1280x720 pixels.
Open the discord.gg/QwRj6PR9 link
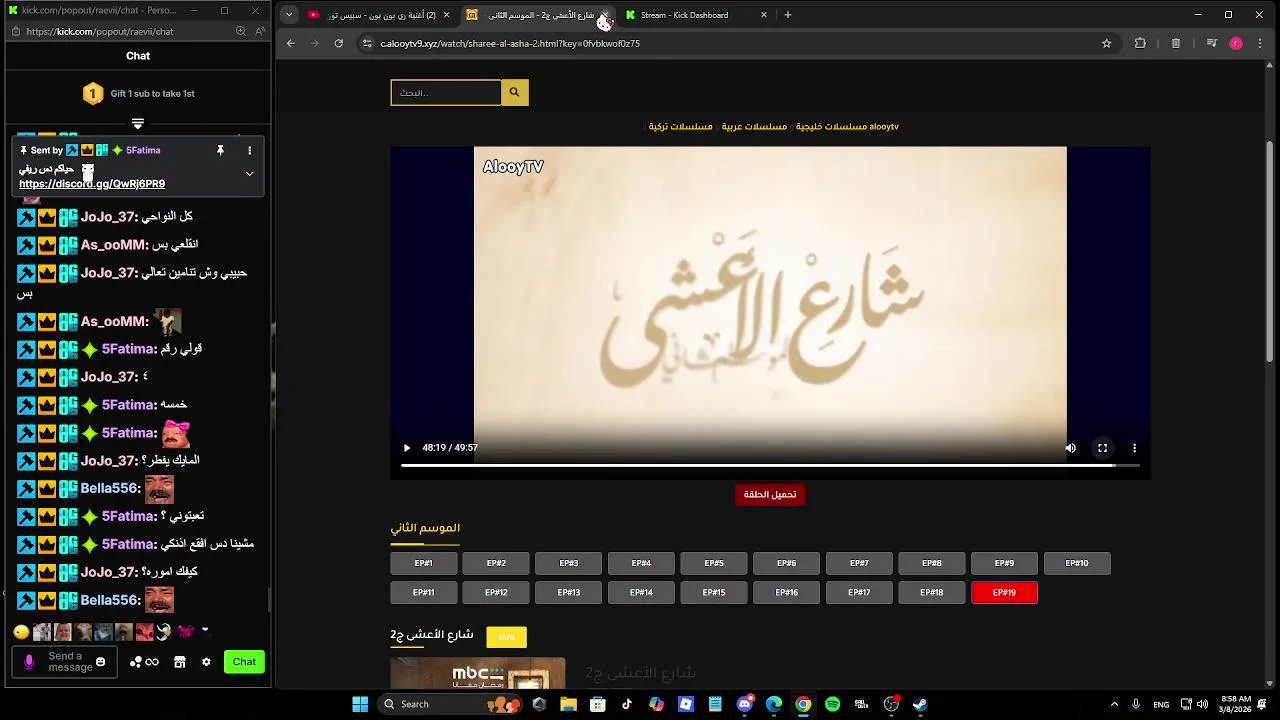click(x=92, y=184)
